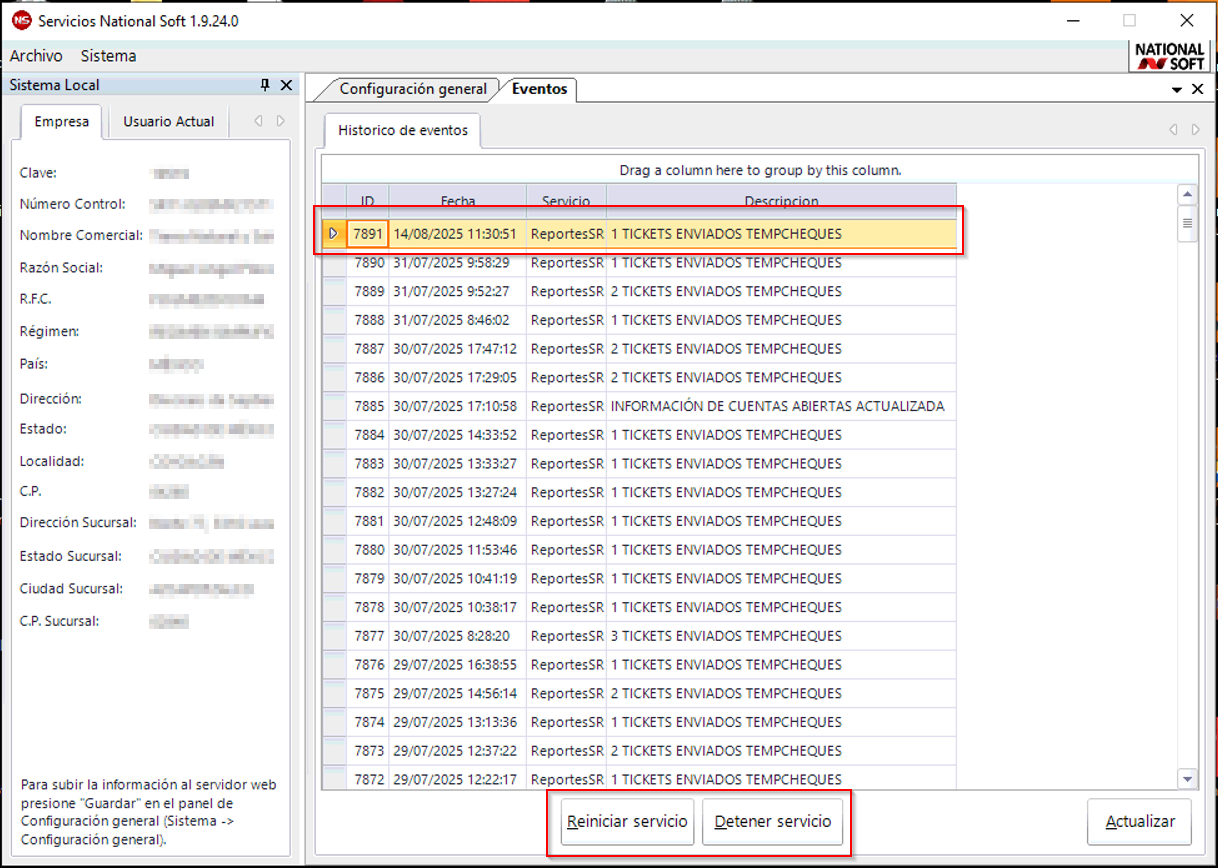Select Historico de eventos tab
This screenshot has height=868, width=1218.
[x=403, y=130]
